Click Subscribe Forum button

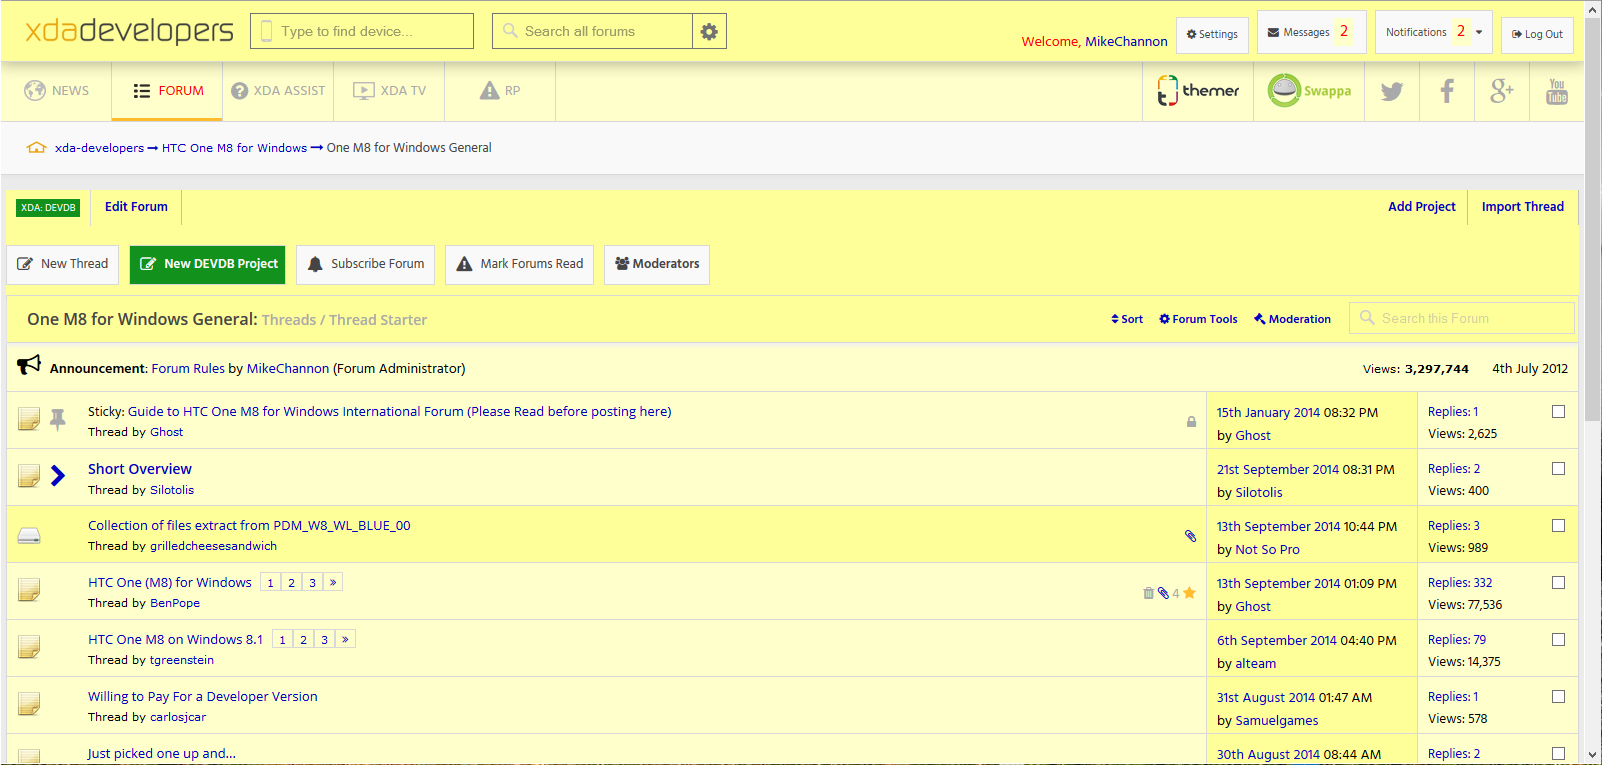pos(365,264)
